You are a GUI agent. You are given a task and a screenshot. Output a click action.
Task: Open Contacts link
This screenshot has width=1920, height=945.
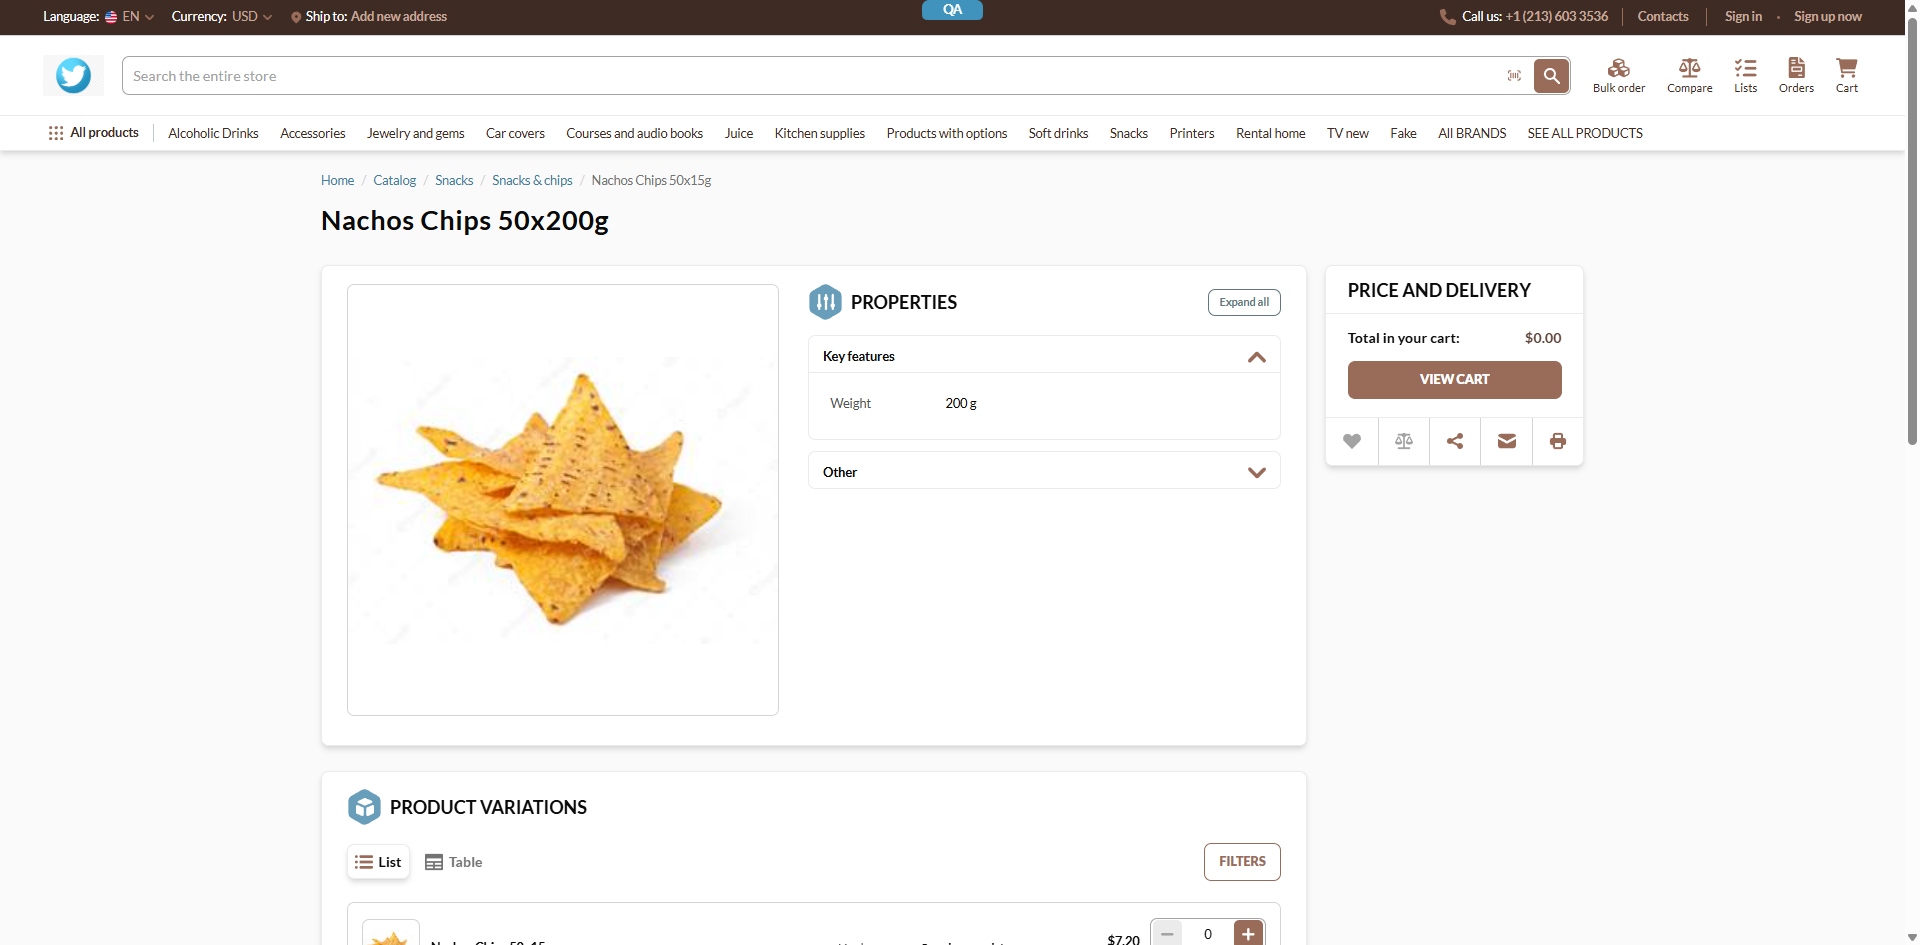click(1663, 17)
